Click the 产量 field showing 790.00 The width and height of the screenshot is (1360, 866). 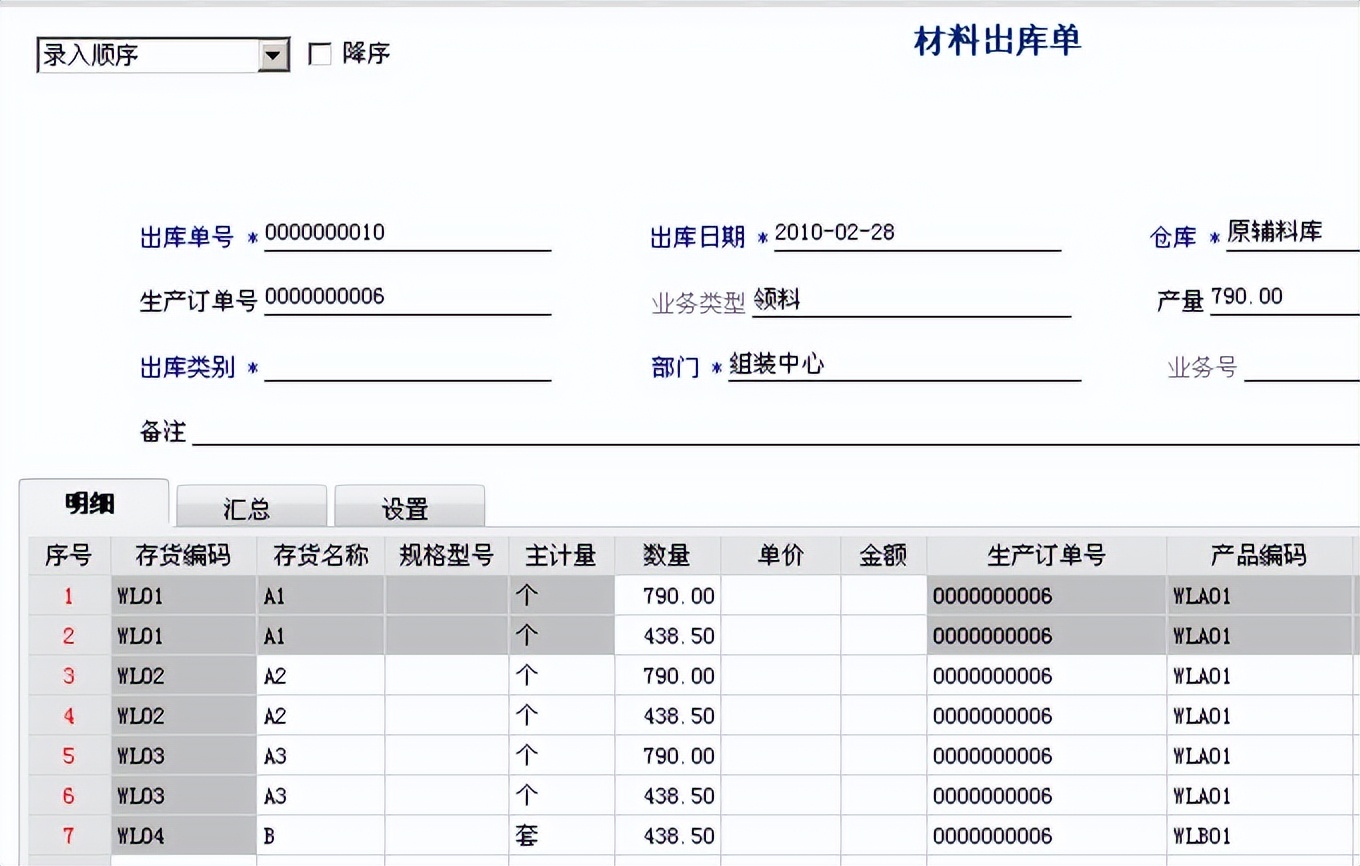click(1290, 297)
